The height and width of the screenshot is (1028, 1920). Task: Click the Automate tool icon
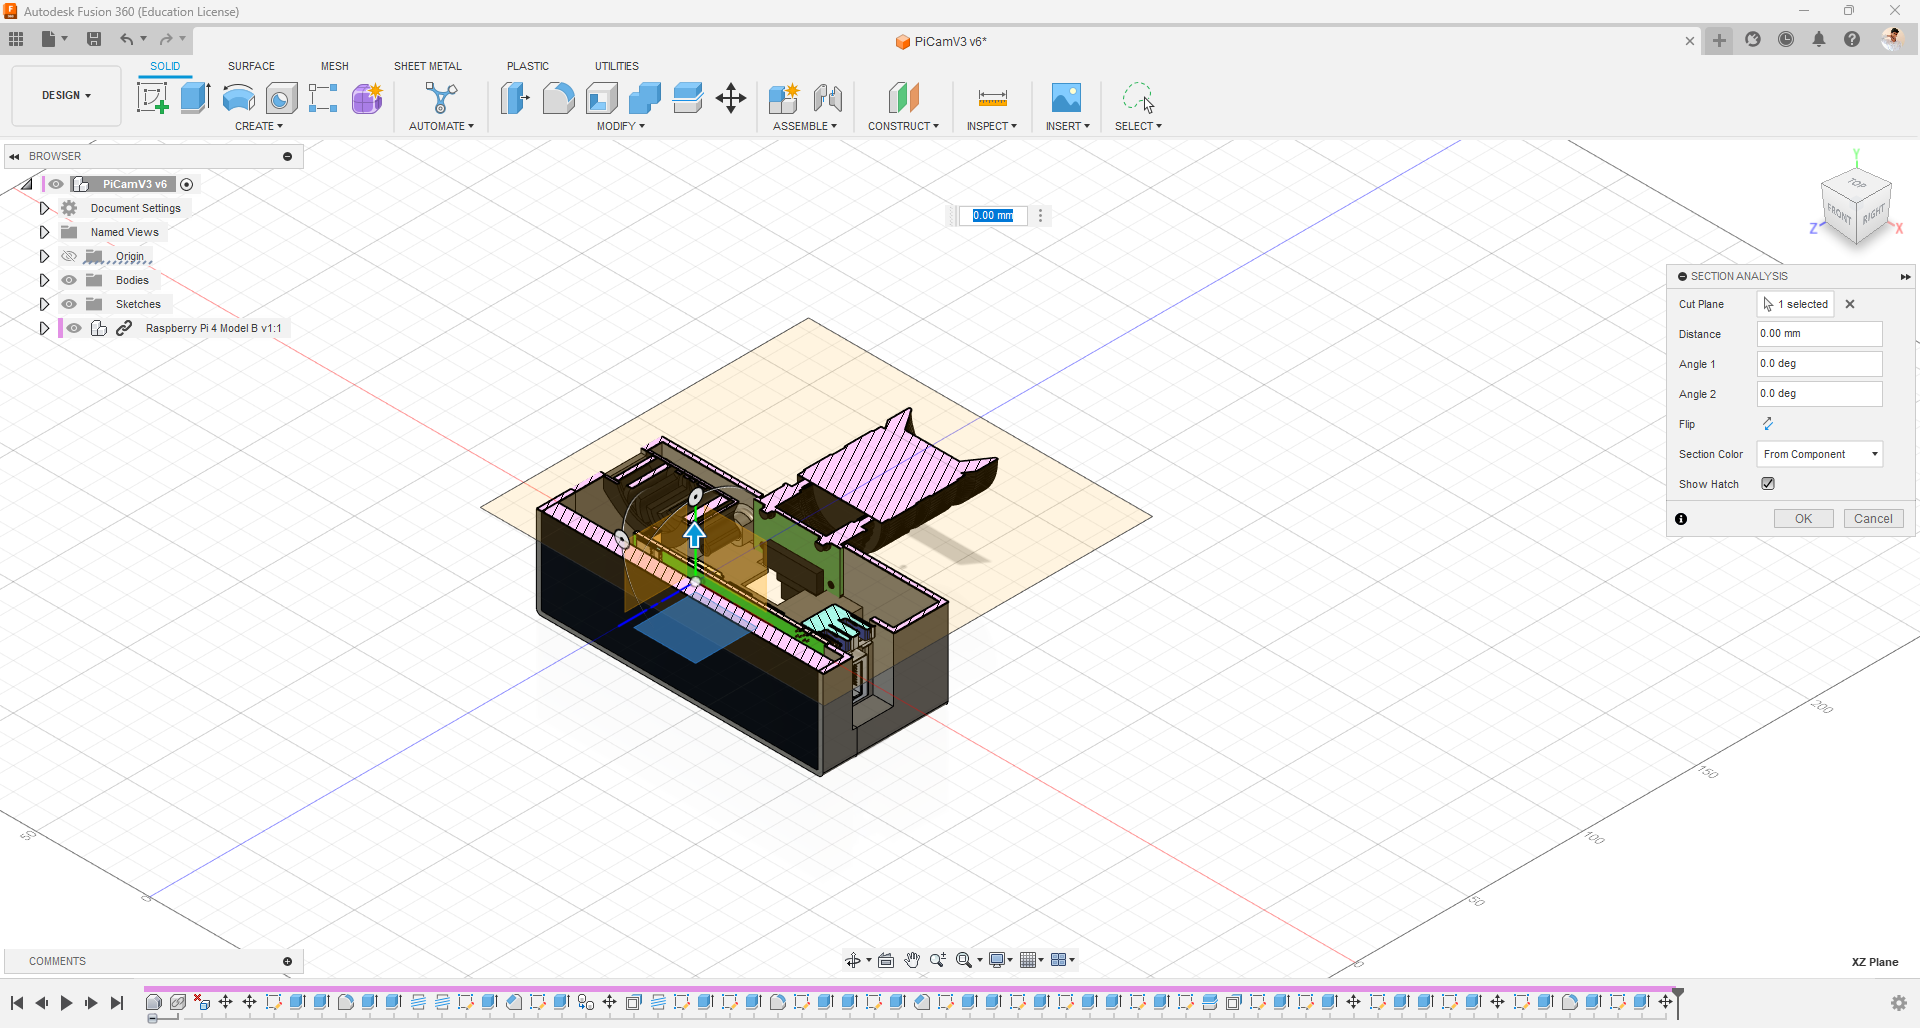(441, 98)
